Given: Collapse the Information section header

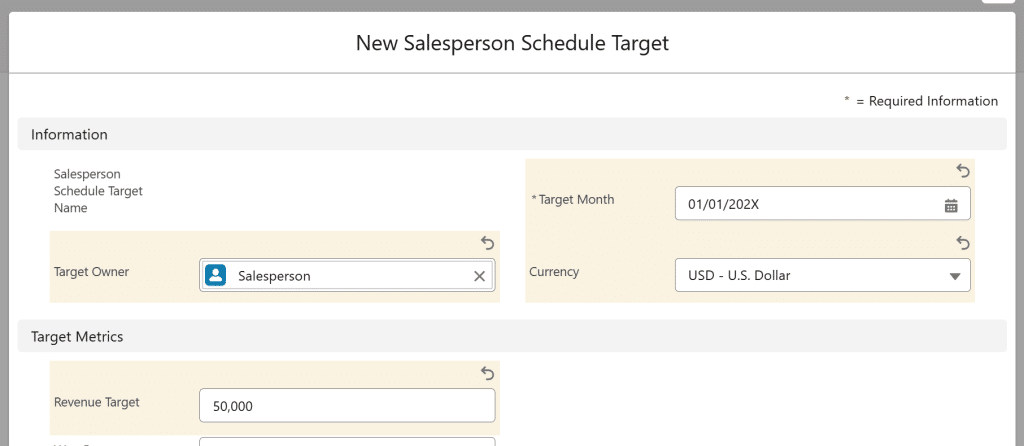Looking at the screenshot, I should click(70, 134).
